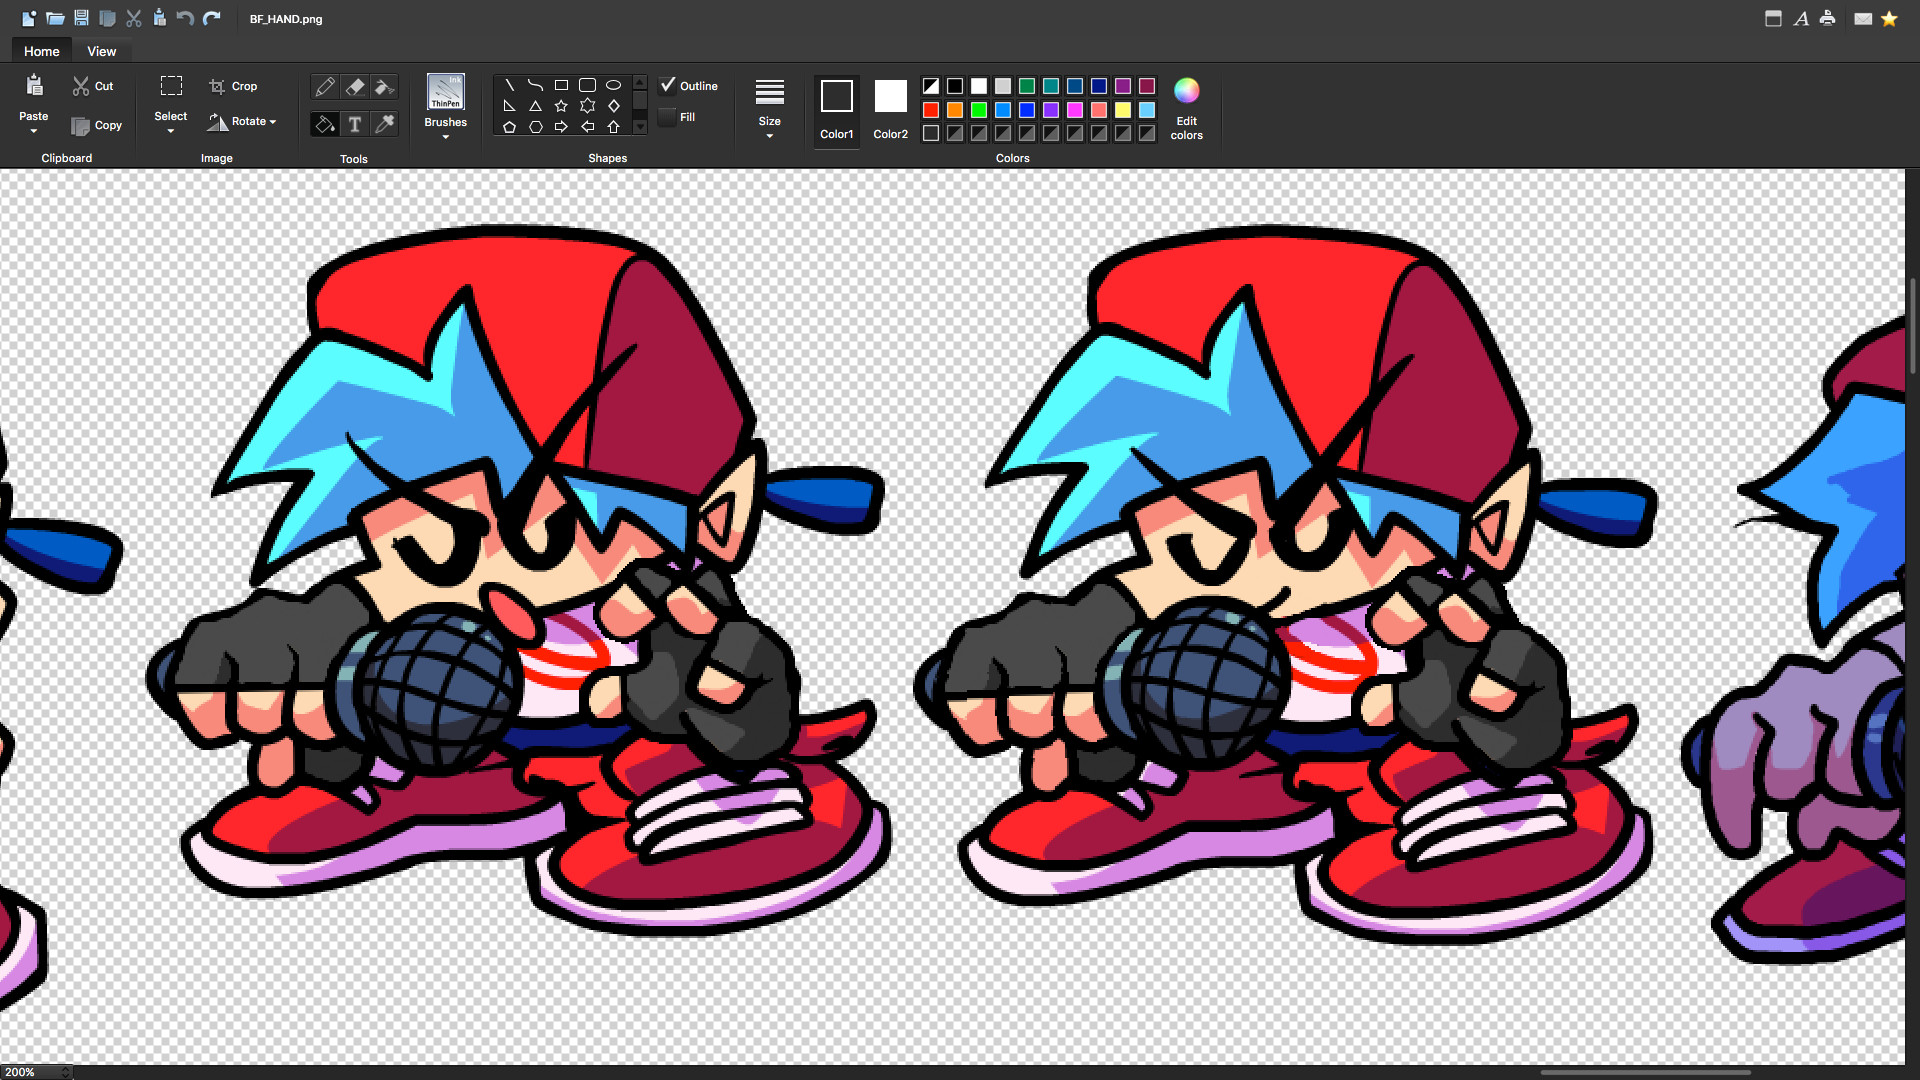Viewport: 1920px width, 1080px height.
Task: Select the five-point star shape
Action: pyautogui.click(x=561, y=106)
